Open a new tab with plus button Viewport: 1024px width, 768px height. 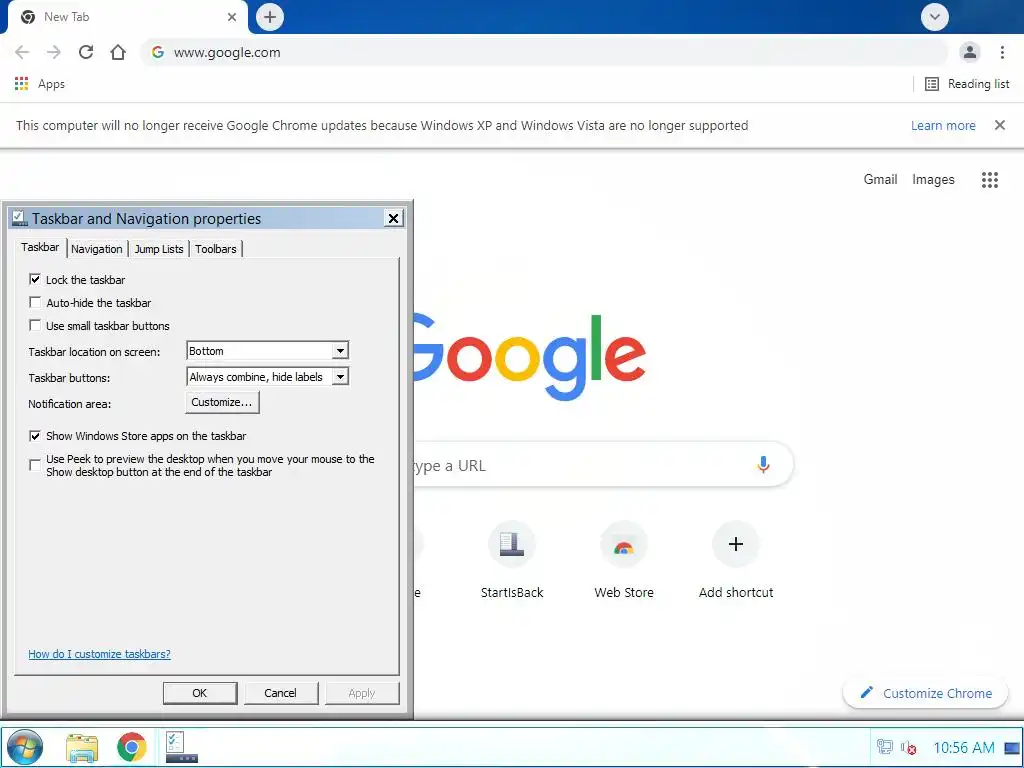coord(270,17)
